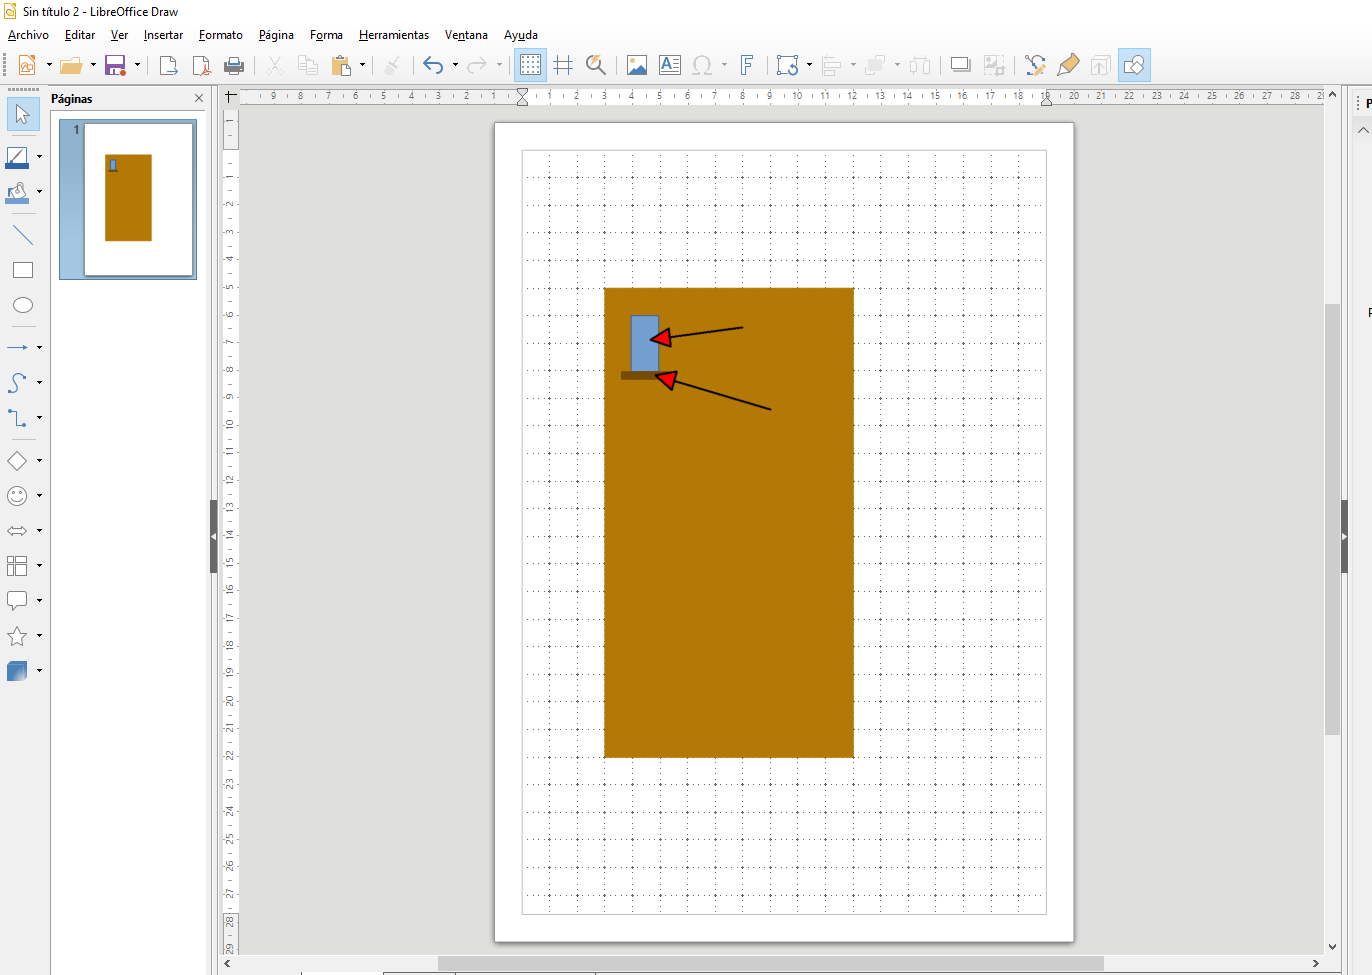The height and width of the screenshot is (975, 1372).
Task: Toggle Gluepoints highlighter icon
Action: point(1068,65)
